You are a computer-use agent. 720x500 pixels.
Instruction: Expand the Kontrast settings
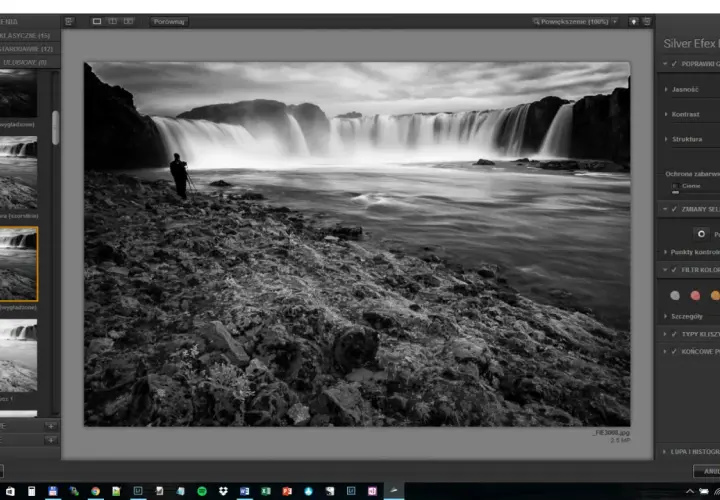point(666,114)
